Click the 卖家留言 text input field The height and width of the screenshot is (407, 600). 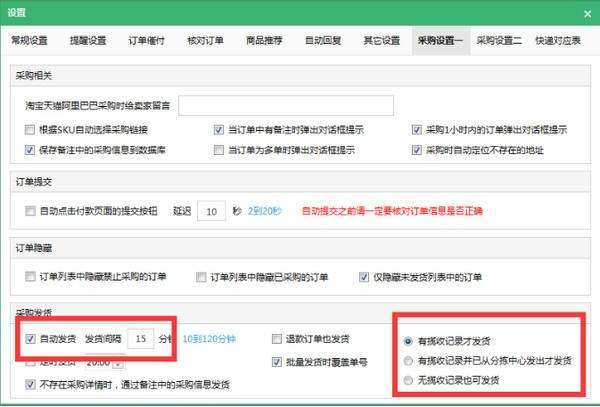click(285, 105)
